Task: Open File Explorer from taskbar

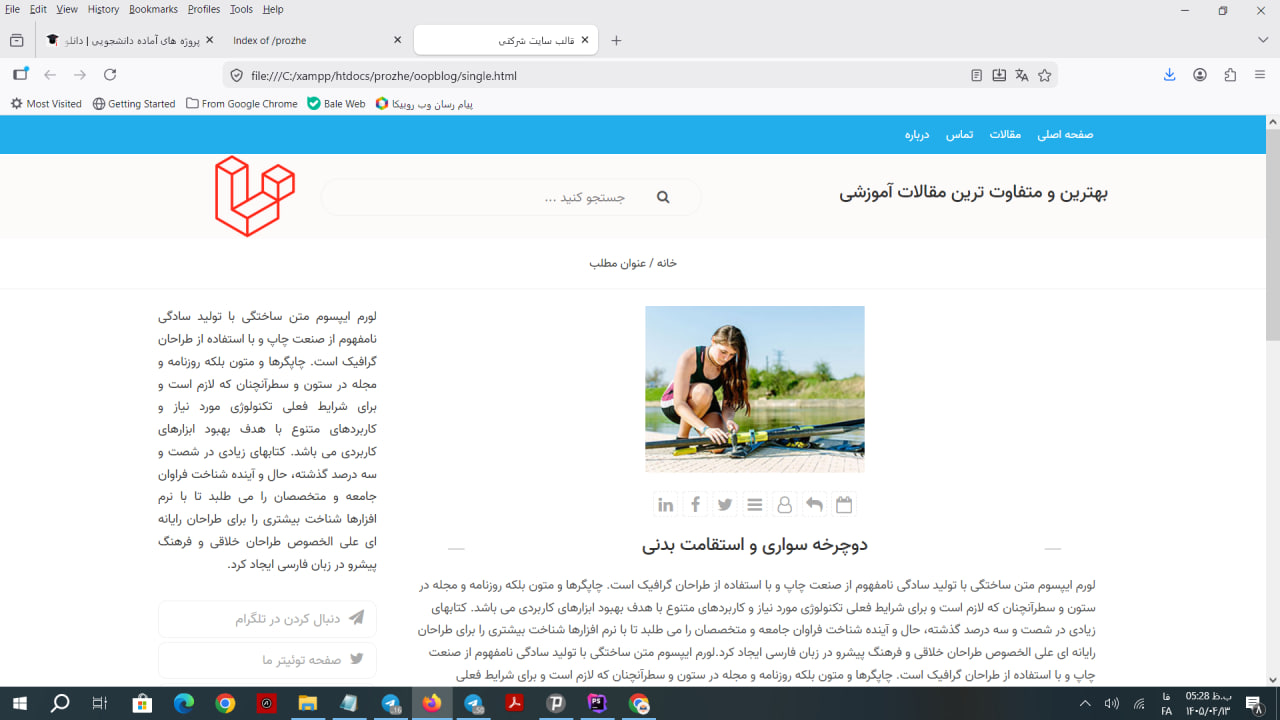Action: pos(307,704)
